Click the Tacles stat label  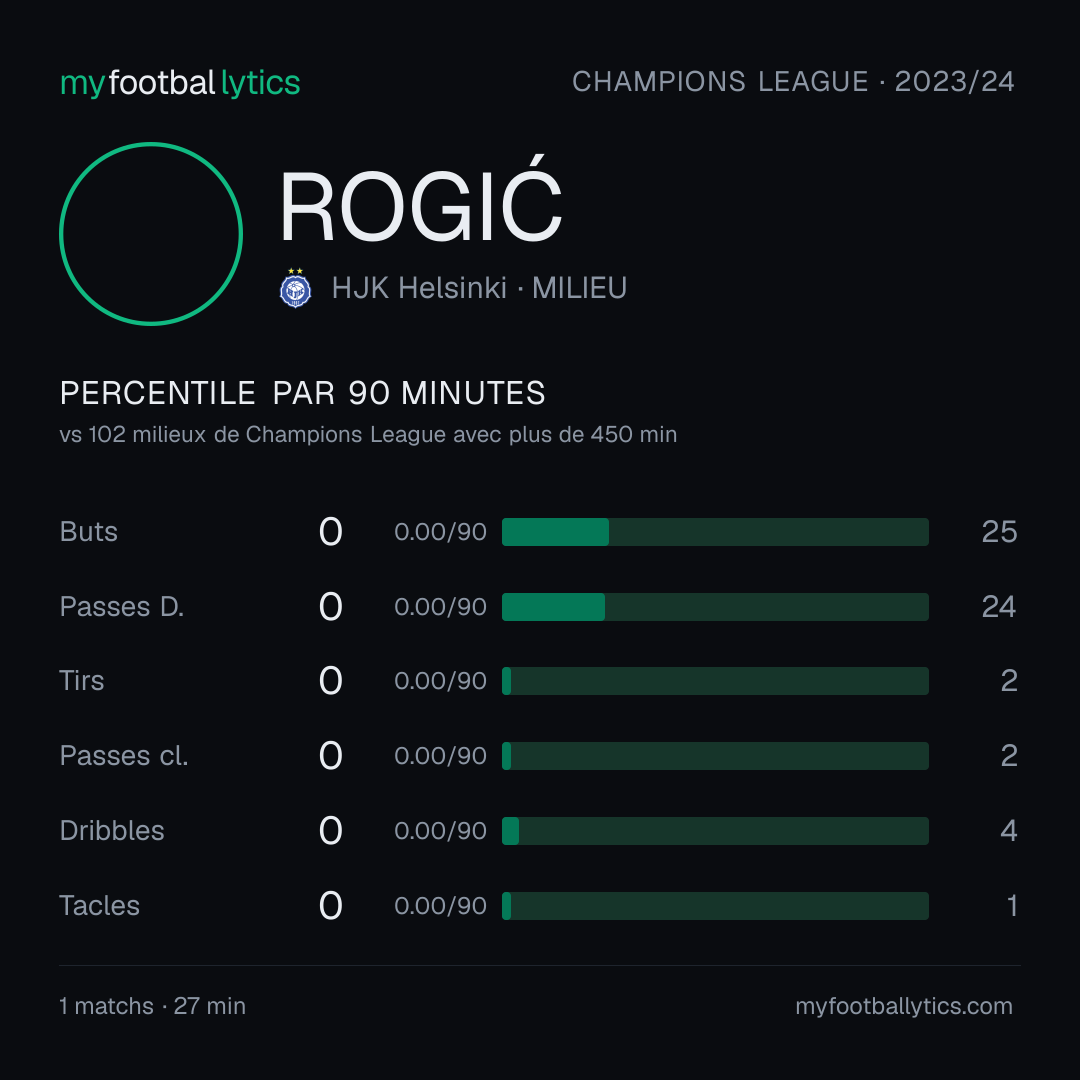point(99,906)
